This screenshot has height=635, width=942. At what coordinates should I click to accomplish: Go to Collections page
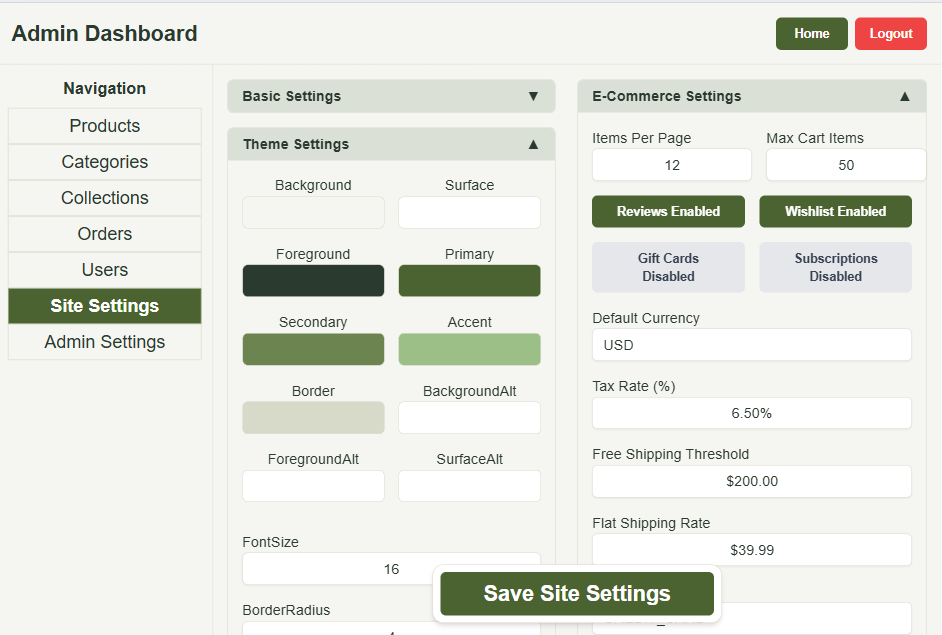tap(105, 198)
